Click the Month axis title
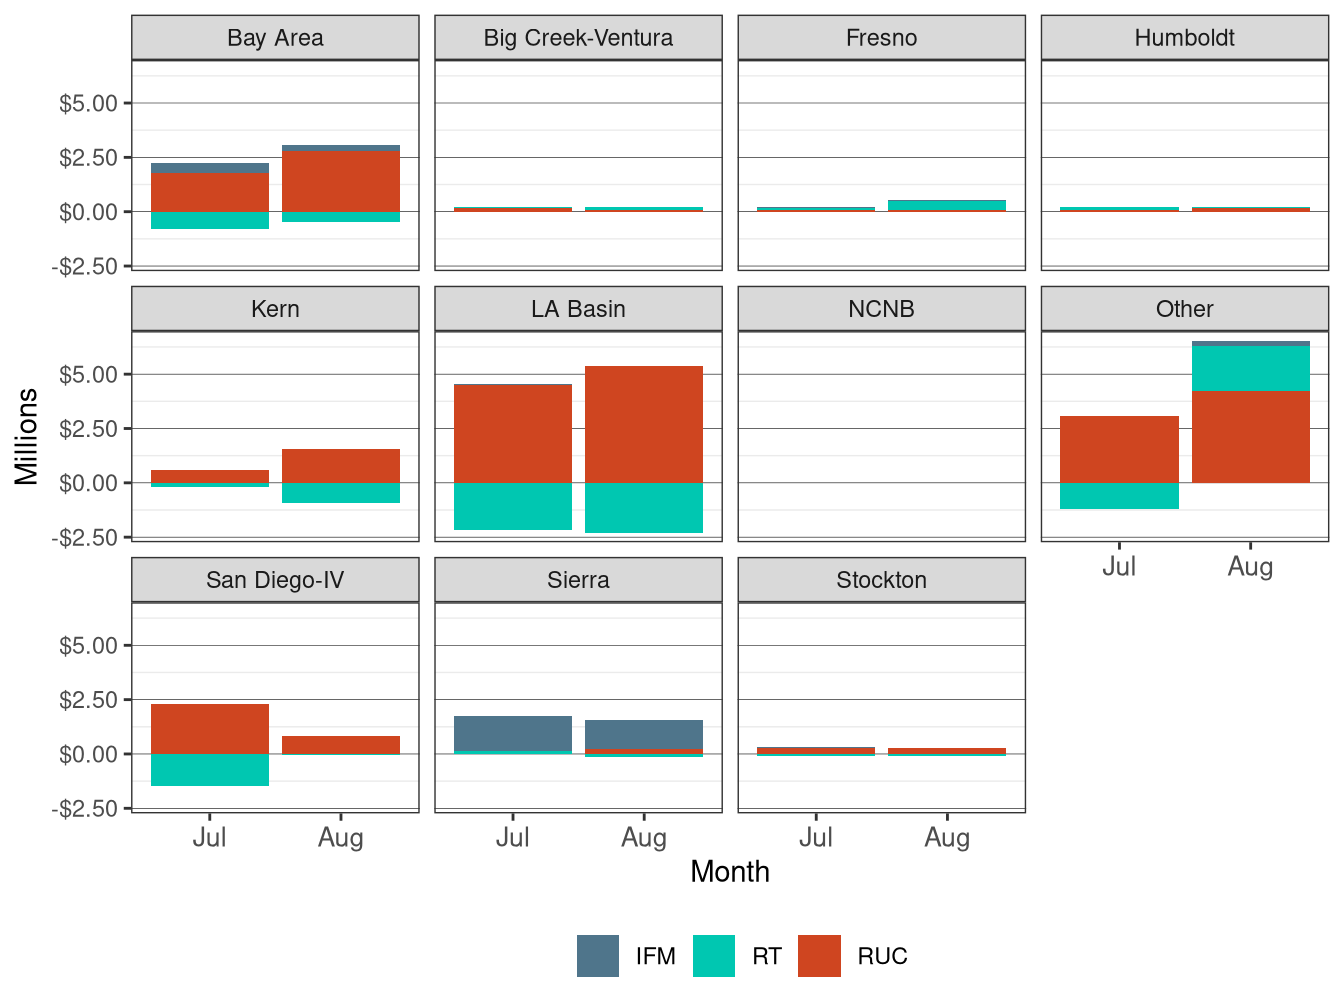The width and height of the screenshot is (1344, 1008). pos(729,872)
